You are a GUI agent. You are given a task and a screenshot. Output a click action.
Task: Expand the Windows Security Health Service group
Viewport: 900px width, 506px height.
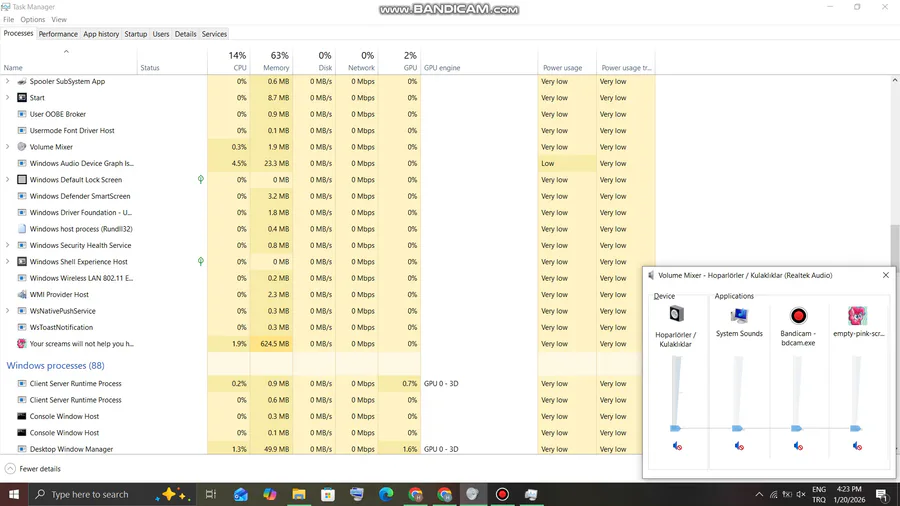pos(7,245)
